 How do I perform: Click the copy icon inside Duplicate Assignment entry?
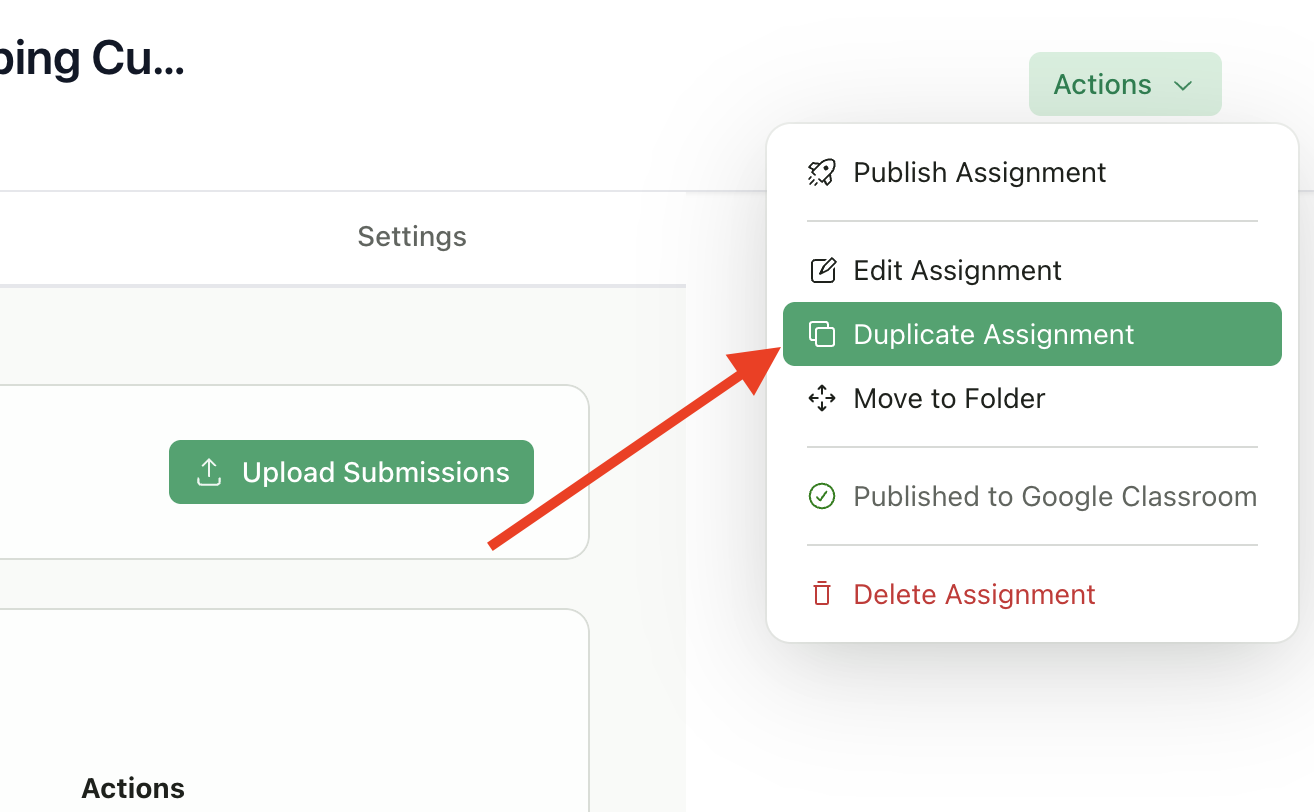click(x=823, y=334)
